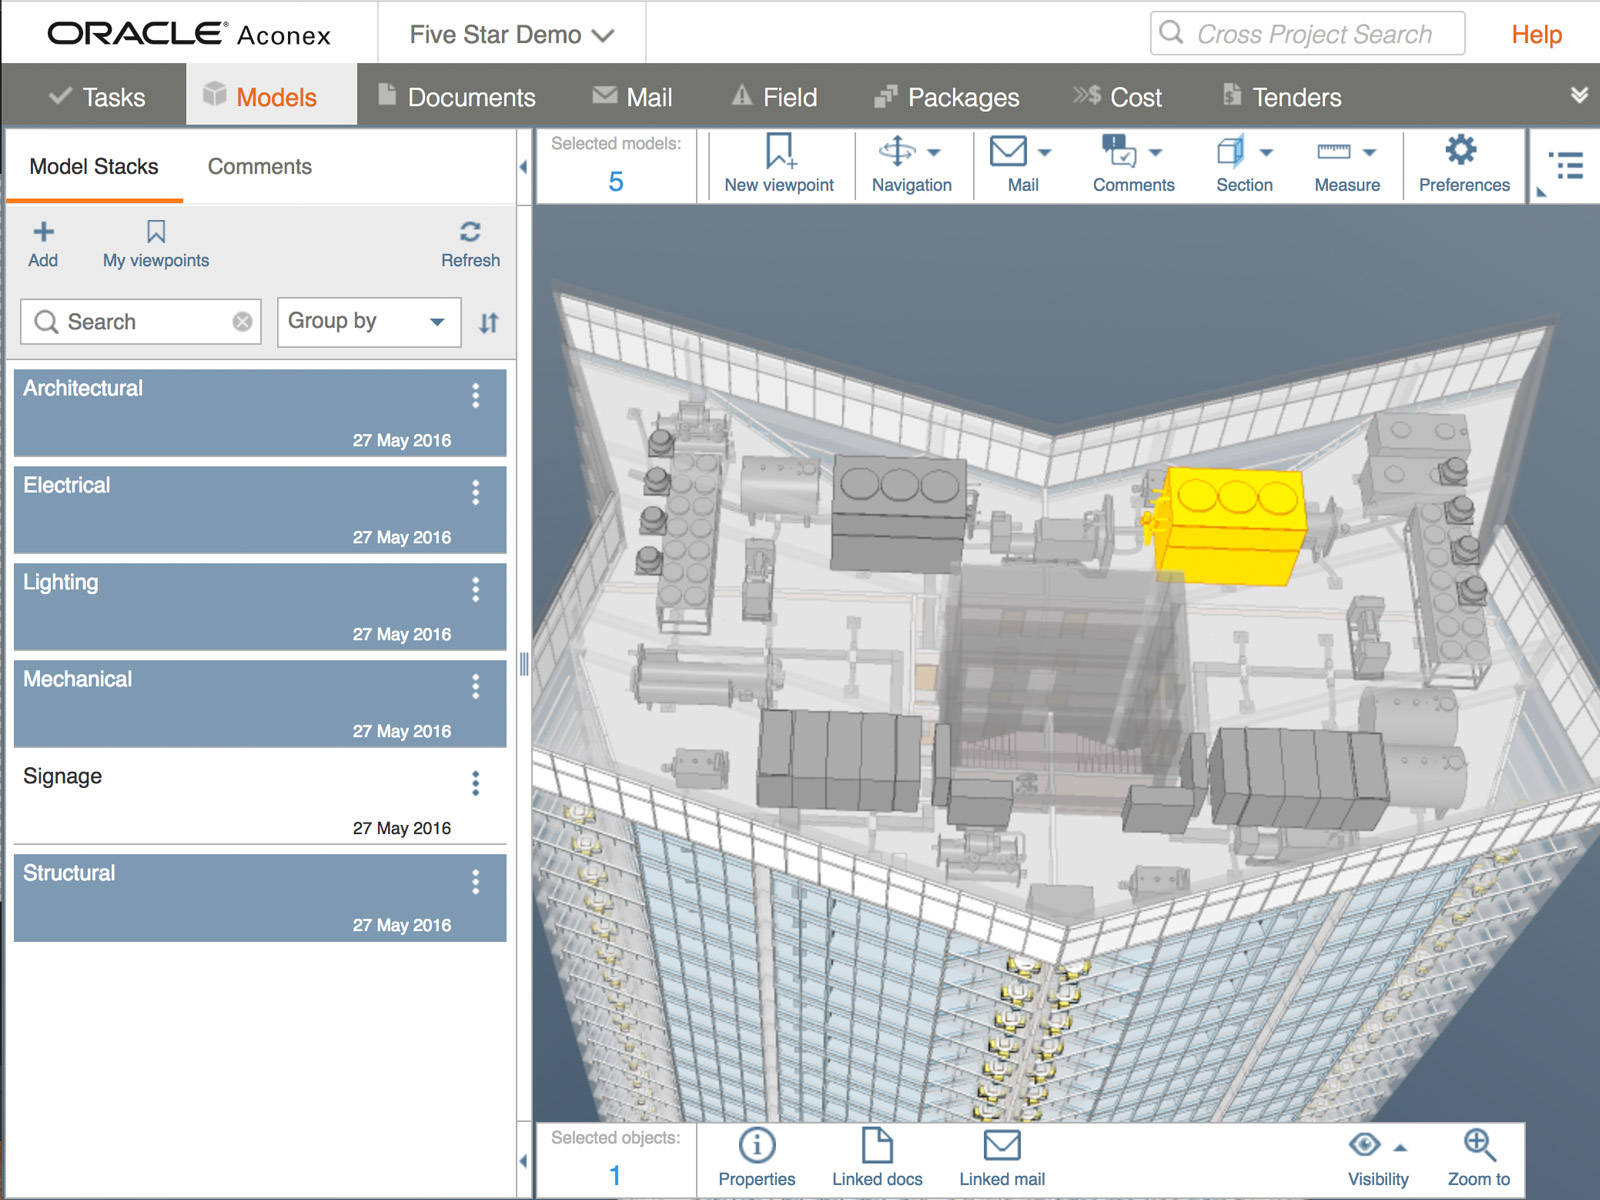This screenshot has height=1200, width=1600.
Task: Zoom to the selected object
Action: [x=1478, y=1145]
